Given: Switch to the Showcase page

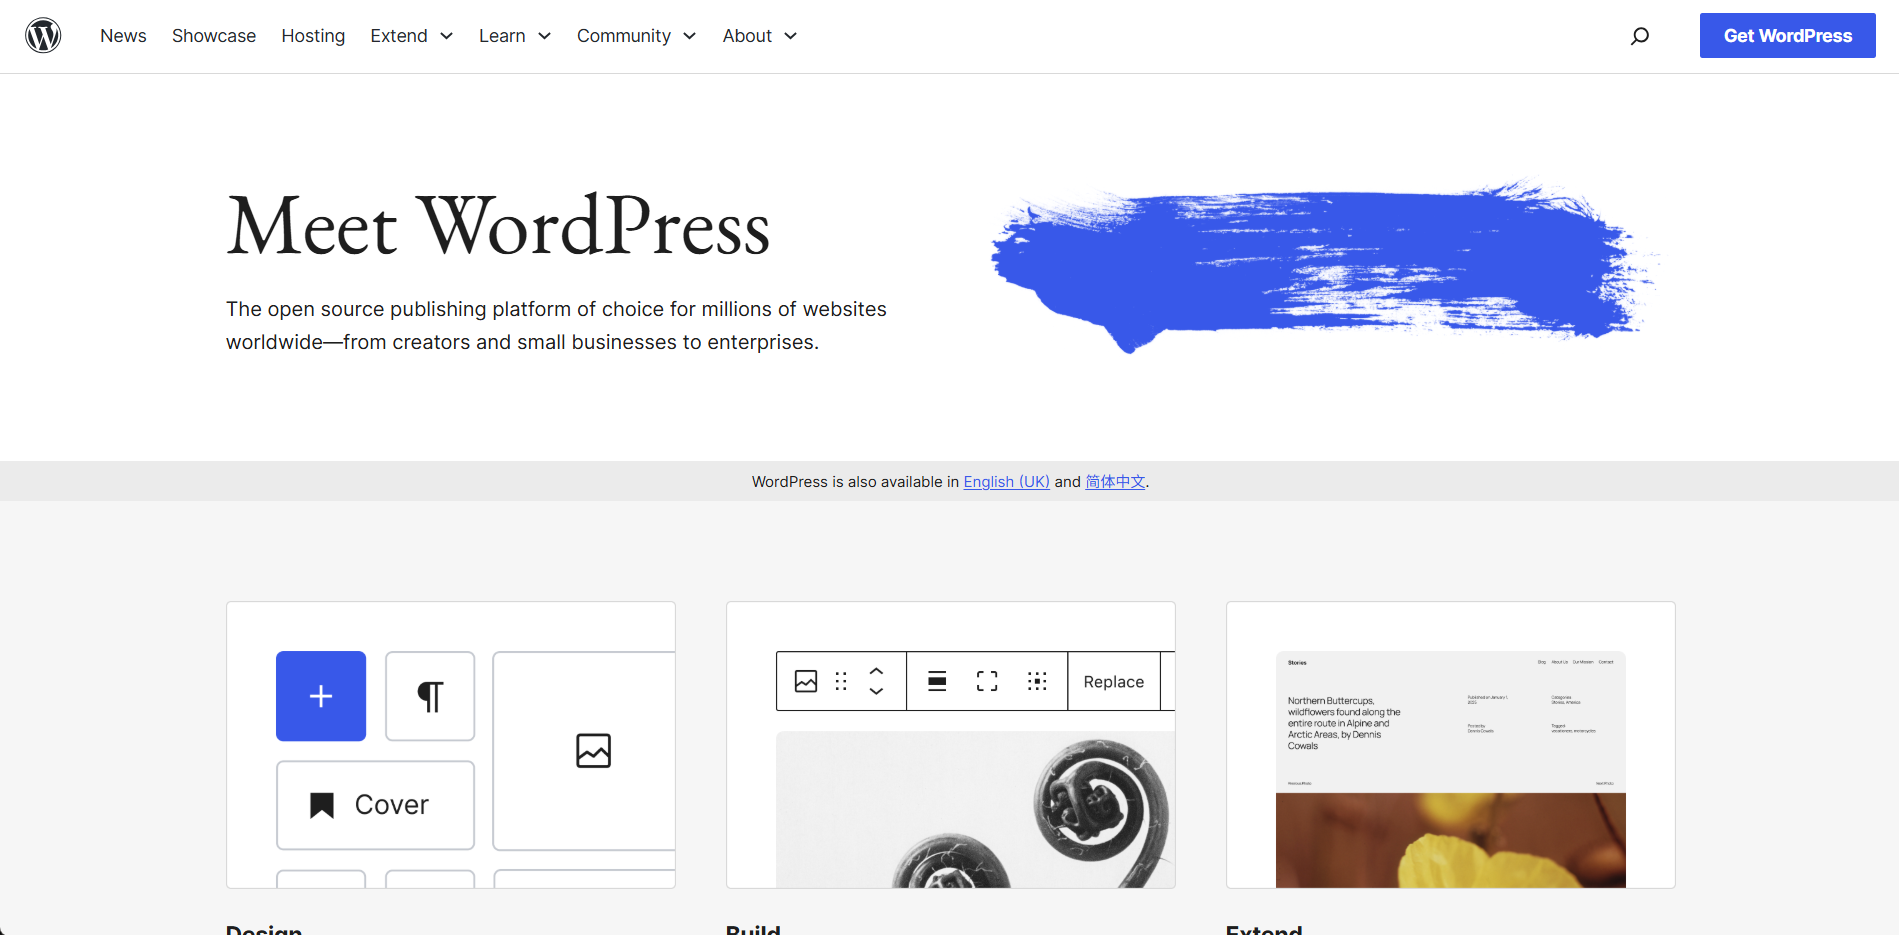Looking at the screenshot, I should [213, 36].
